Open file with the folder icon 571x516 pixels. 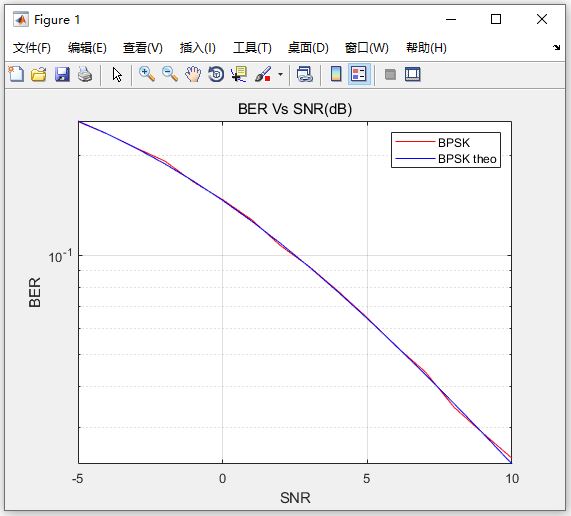click(39, 74)
